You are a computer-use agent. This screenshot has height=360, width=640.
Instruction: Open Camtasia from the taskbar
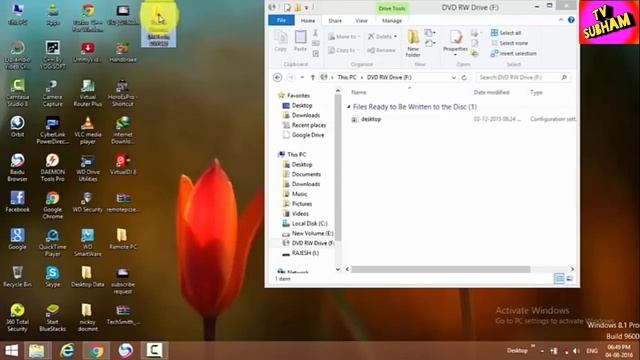click(x=154, y=351)
